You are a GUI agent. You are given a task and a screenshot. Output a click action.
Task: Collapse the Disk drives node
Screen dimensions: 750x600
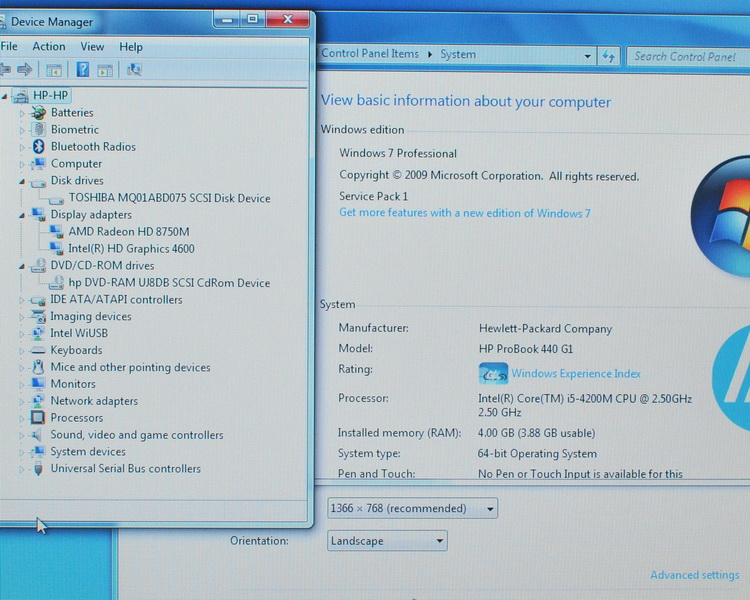click(22, 182)
